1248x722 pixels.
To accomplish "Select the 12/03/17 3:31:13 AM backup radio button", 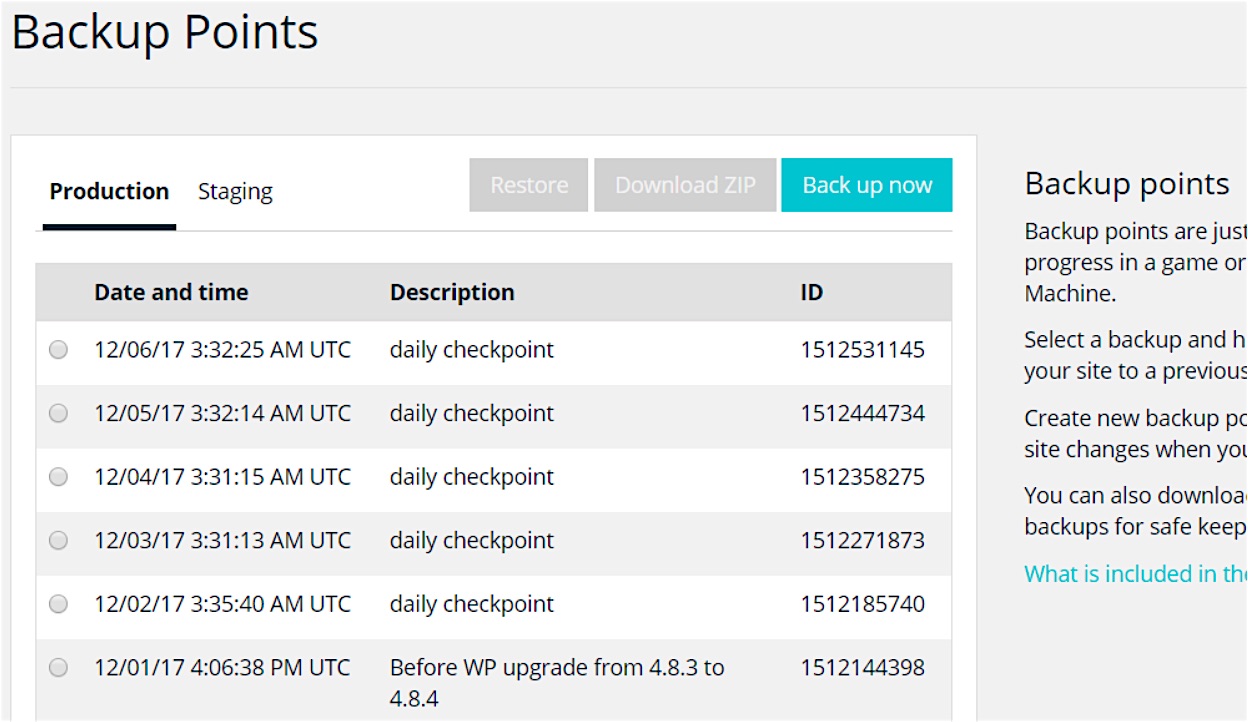I will tap(59, 540).
